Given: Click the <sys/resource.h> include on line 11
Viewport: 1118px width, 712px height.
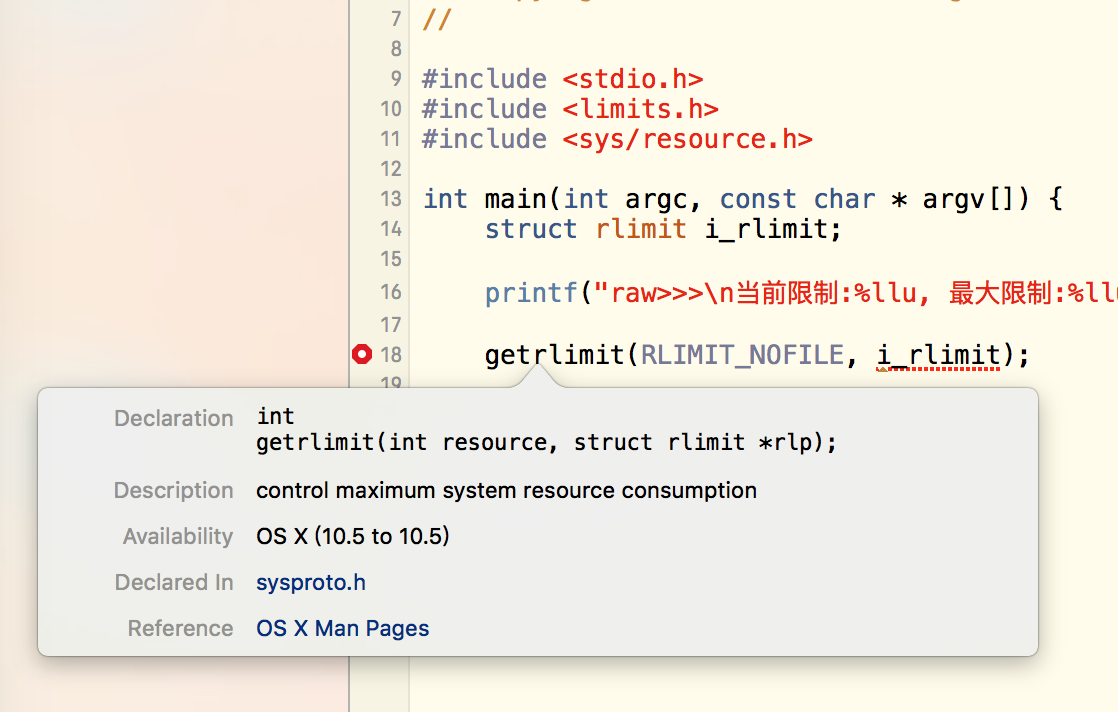Looking at the screenshot, I should (x=687, y=138).
